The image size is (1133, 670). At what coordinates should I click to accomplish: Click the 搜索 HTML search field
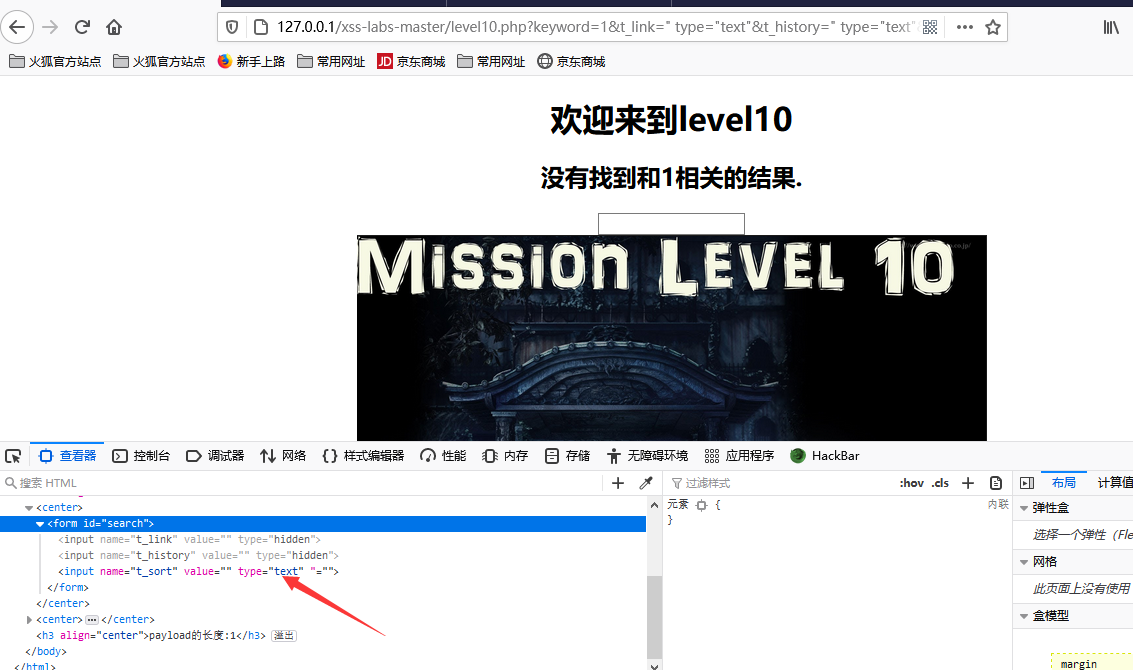302,483
